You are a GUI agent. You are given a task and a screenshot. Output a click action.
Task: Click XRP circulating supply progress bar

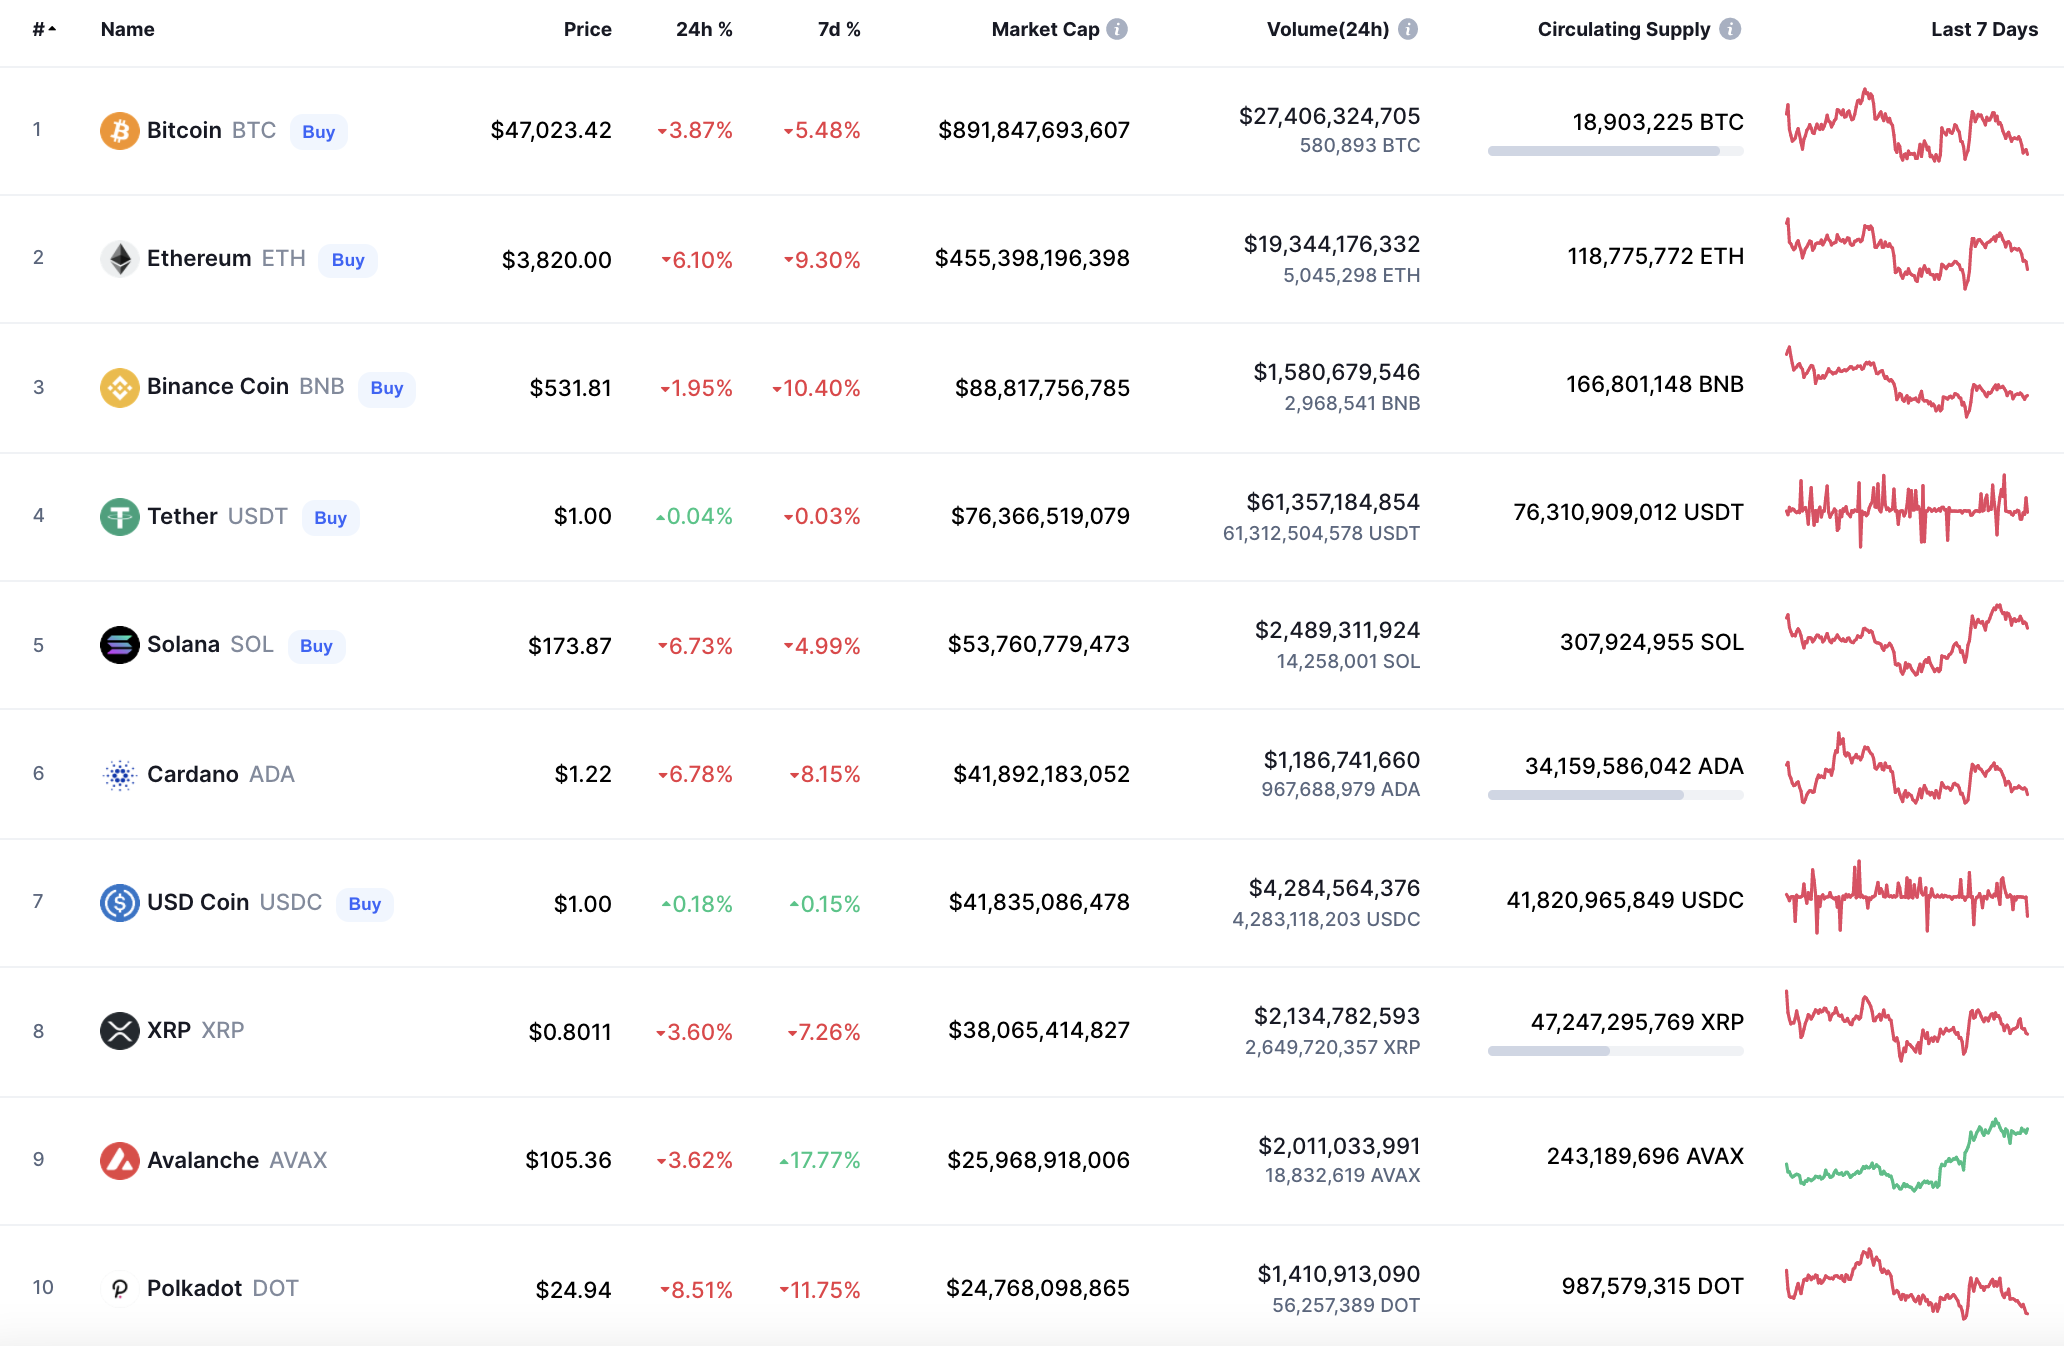(1615, 1051)
